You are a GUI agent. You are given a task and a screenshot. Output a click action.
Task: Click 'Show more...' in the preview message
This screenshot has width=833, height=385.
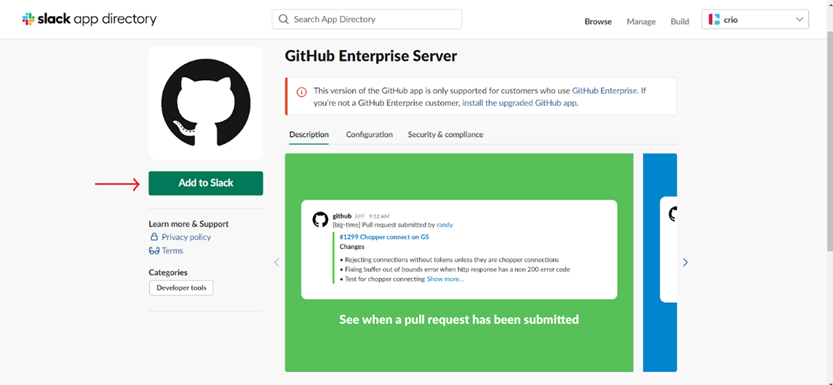(x=445, y=279)
